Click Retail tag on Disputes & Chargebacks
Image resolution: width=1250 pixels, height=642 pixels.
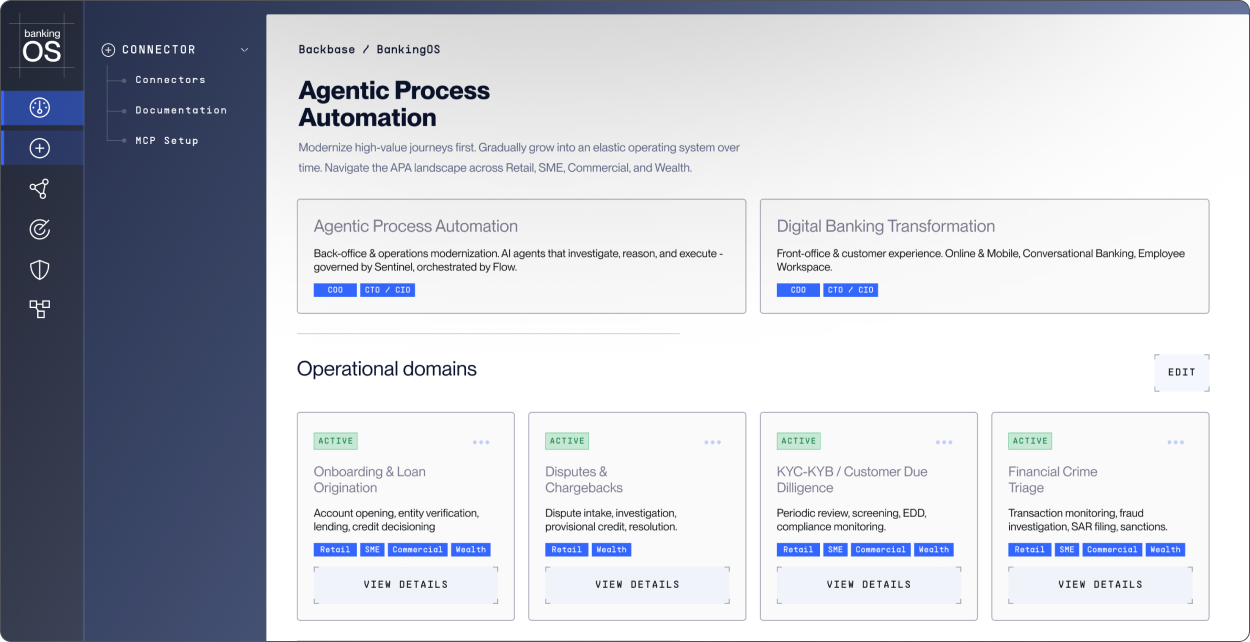pos(566,549)
